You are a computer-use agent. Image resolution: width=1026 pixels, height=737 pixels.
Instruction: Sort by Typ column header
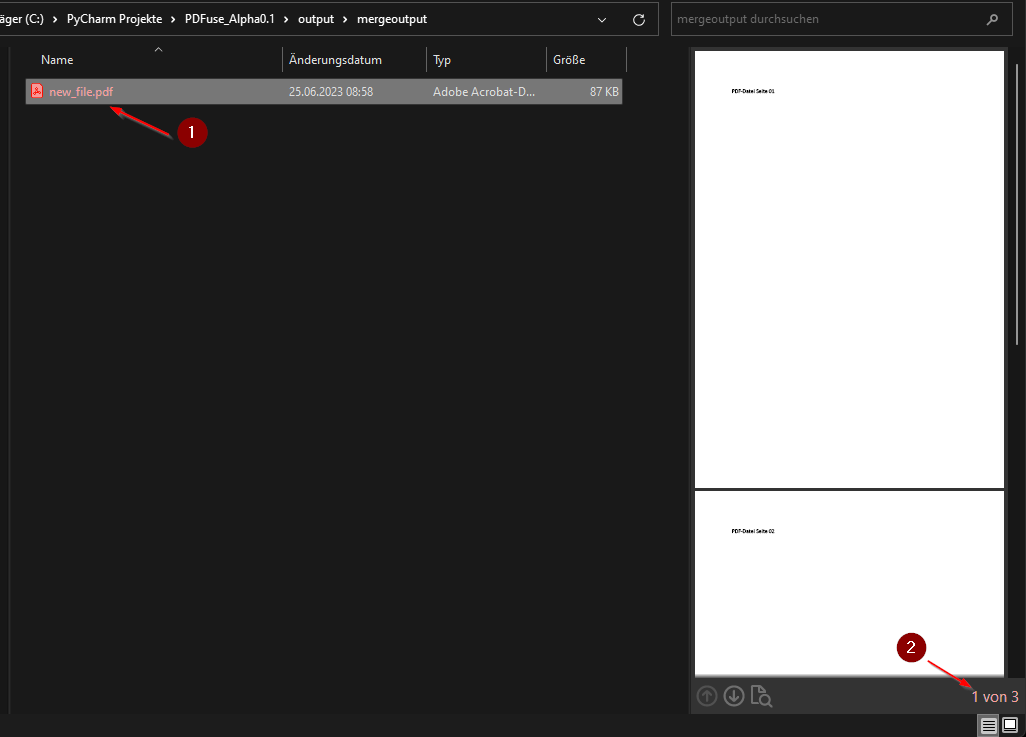pos(442,60)
